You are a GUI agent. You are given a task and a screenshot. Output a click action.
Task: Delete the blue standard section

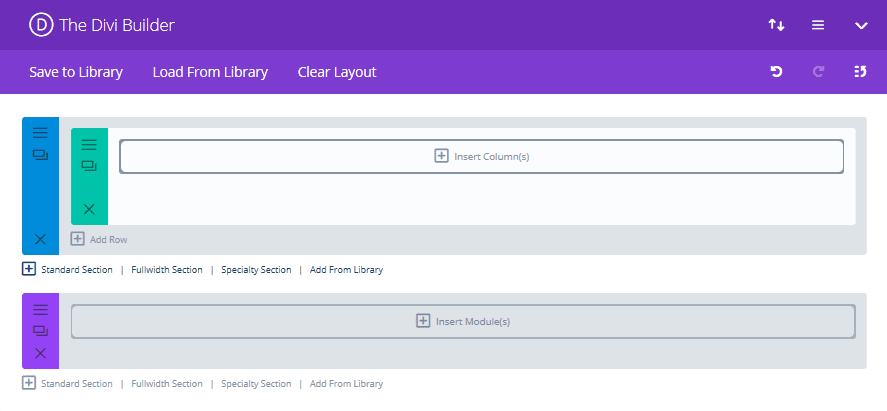40,239
